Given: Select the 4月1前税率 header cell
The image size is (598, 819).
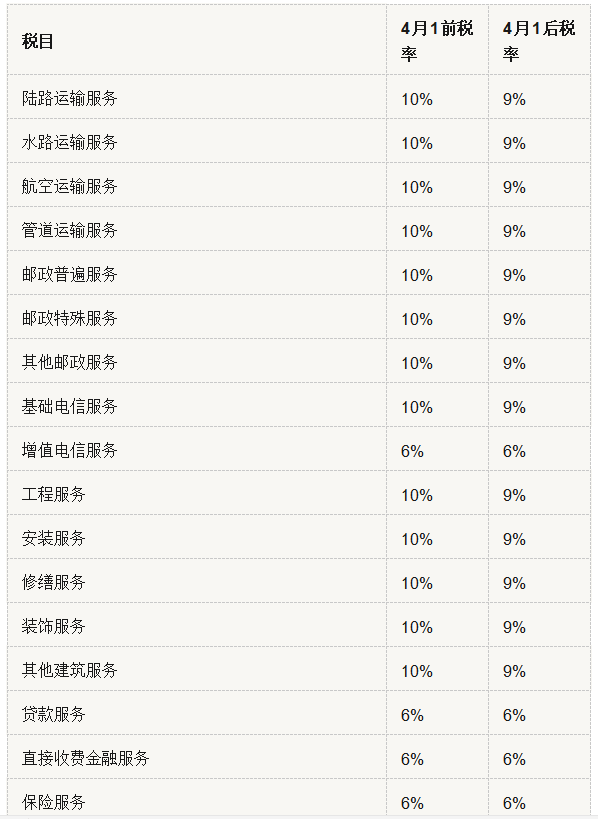Looking at the screenshot, I should (x=437, y=41).
